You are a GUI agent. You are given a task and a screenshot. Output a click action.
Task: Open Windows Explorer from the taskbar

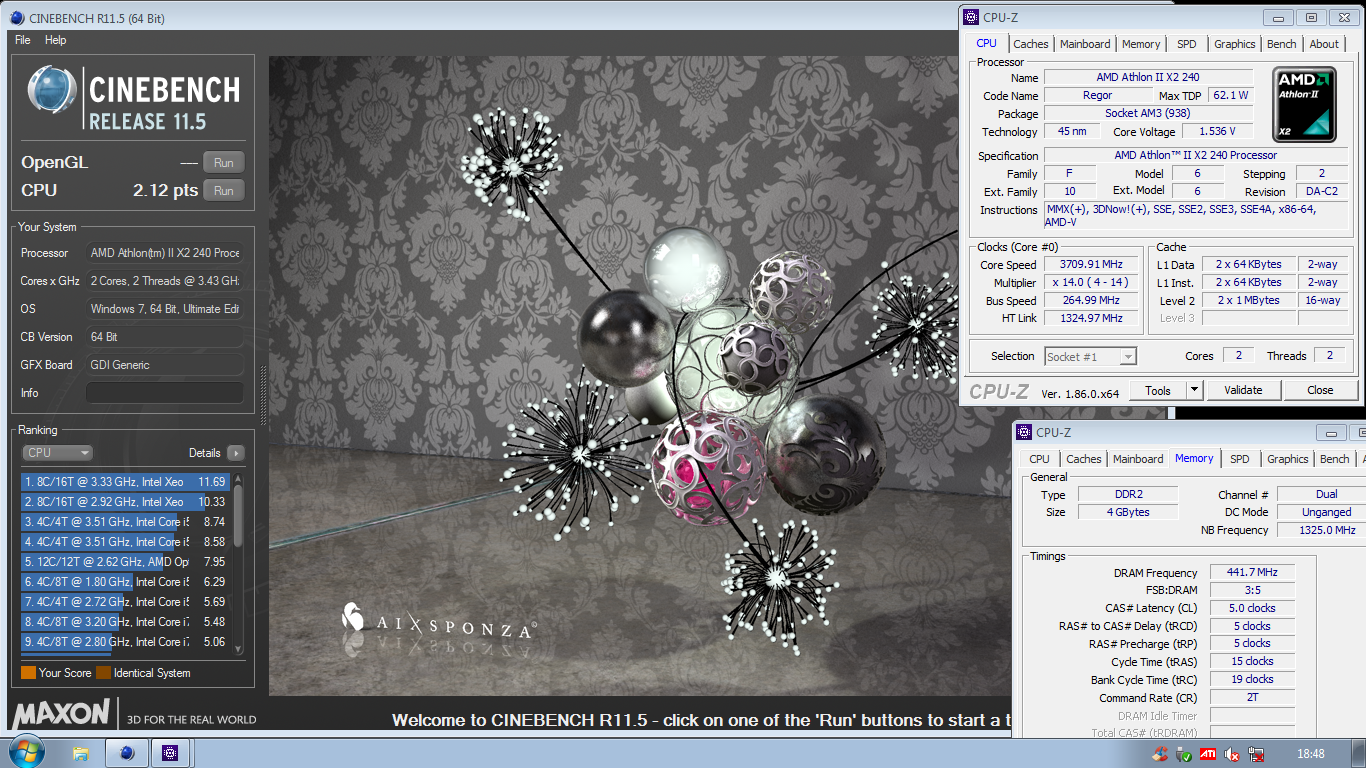81,753
